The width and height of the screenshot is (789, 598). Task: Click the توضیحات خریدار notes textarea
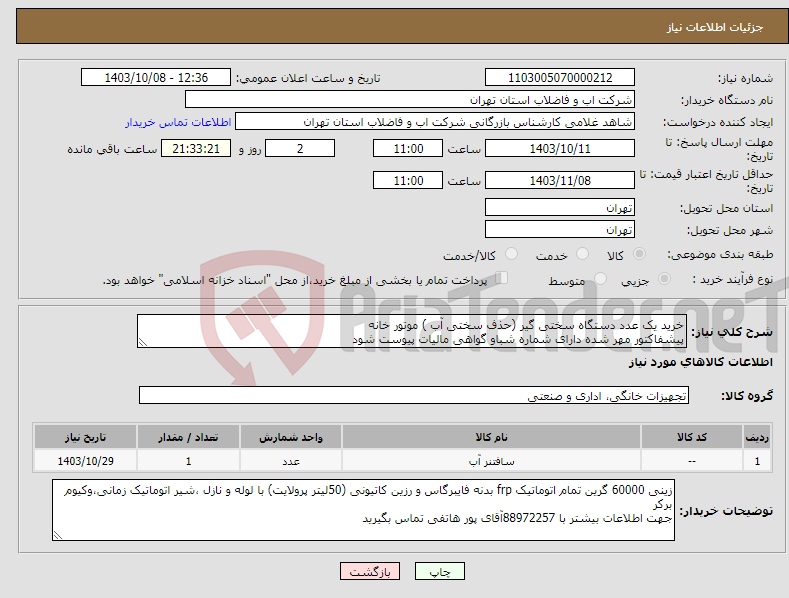tap(363, 510)
